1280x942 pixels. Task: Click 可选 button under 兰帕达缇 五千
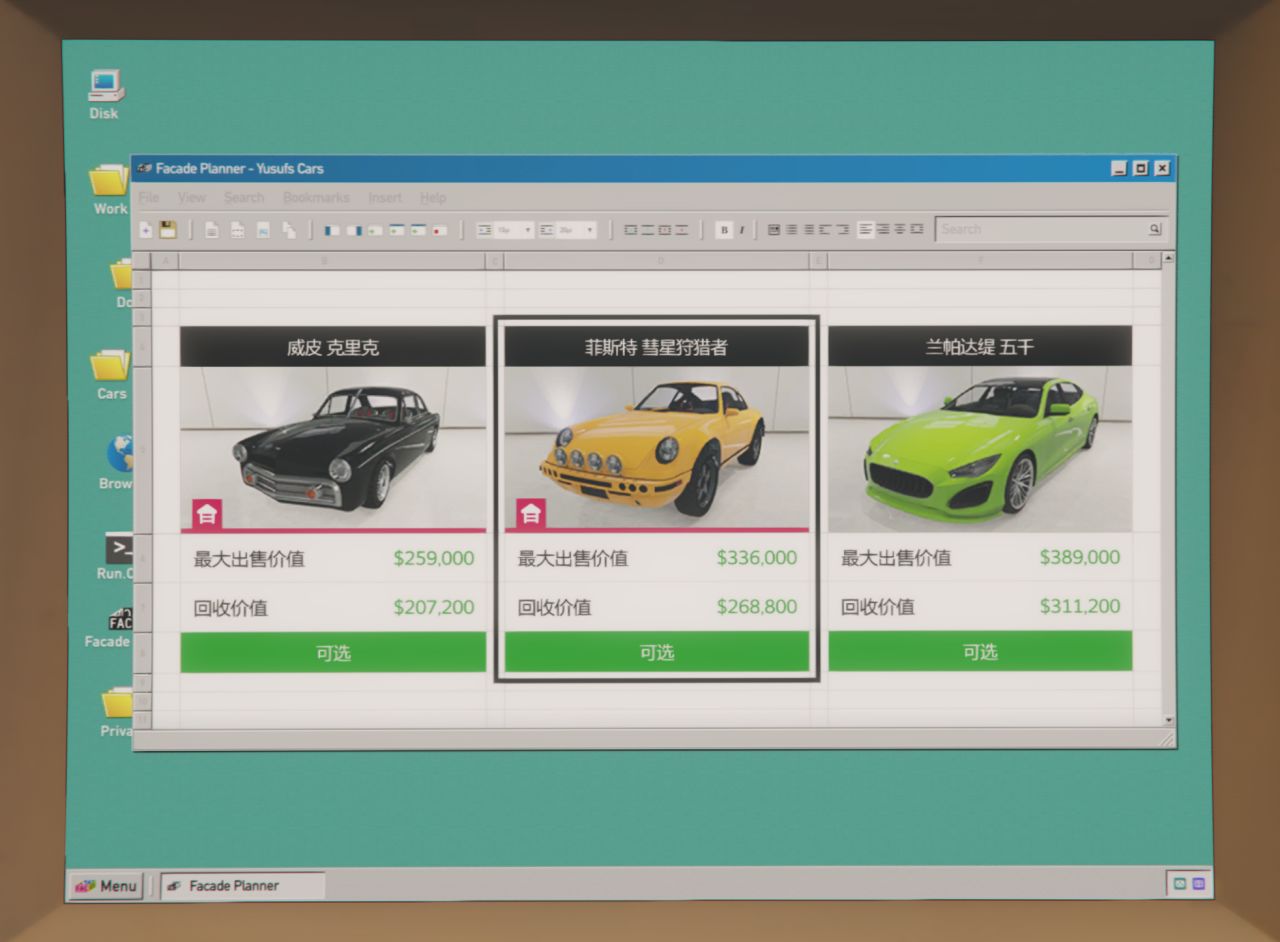(980, 652)
